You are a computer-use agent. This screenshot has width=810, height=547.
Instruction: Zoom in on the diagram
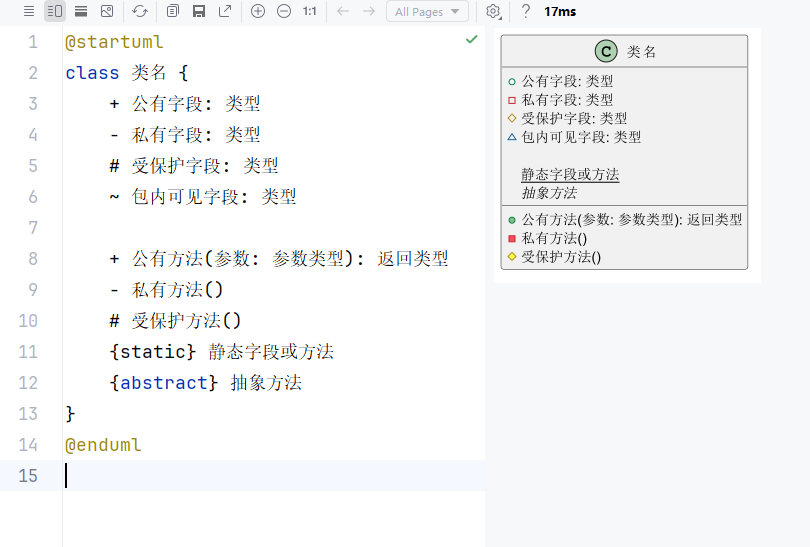click(258, 11)
